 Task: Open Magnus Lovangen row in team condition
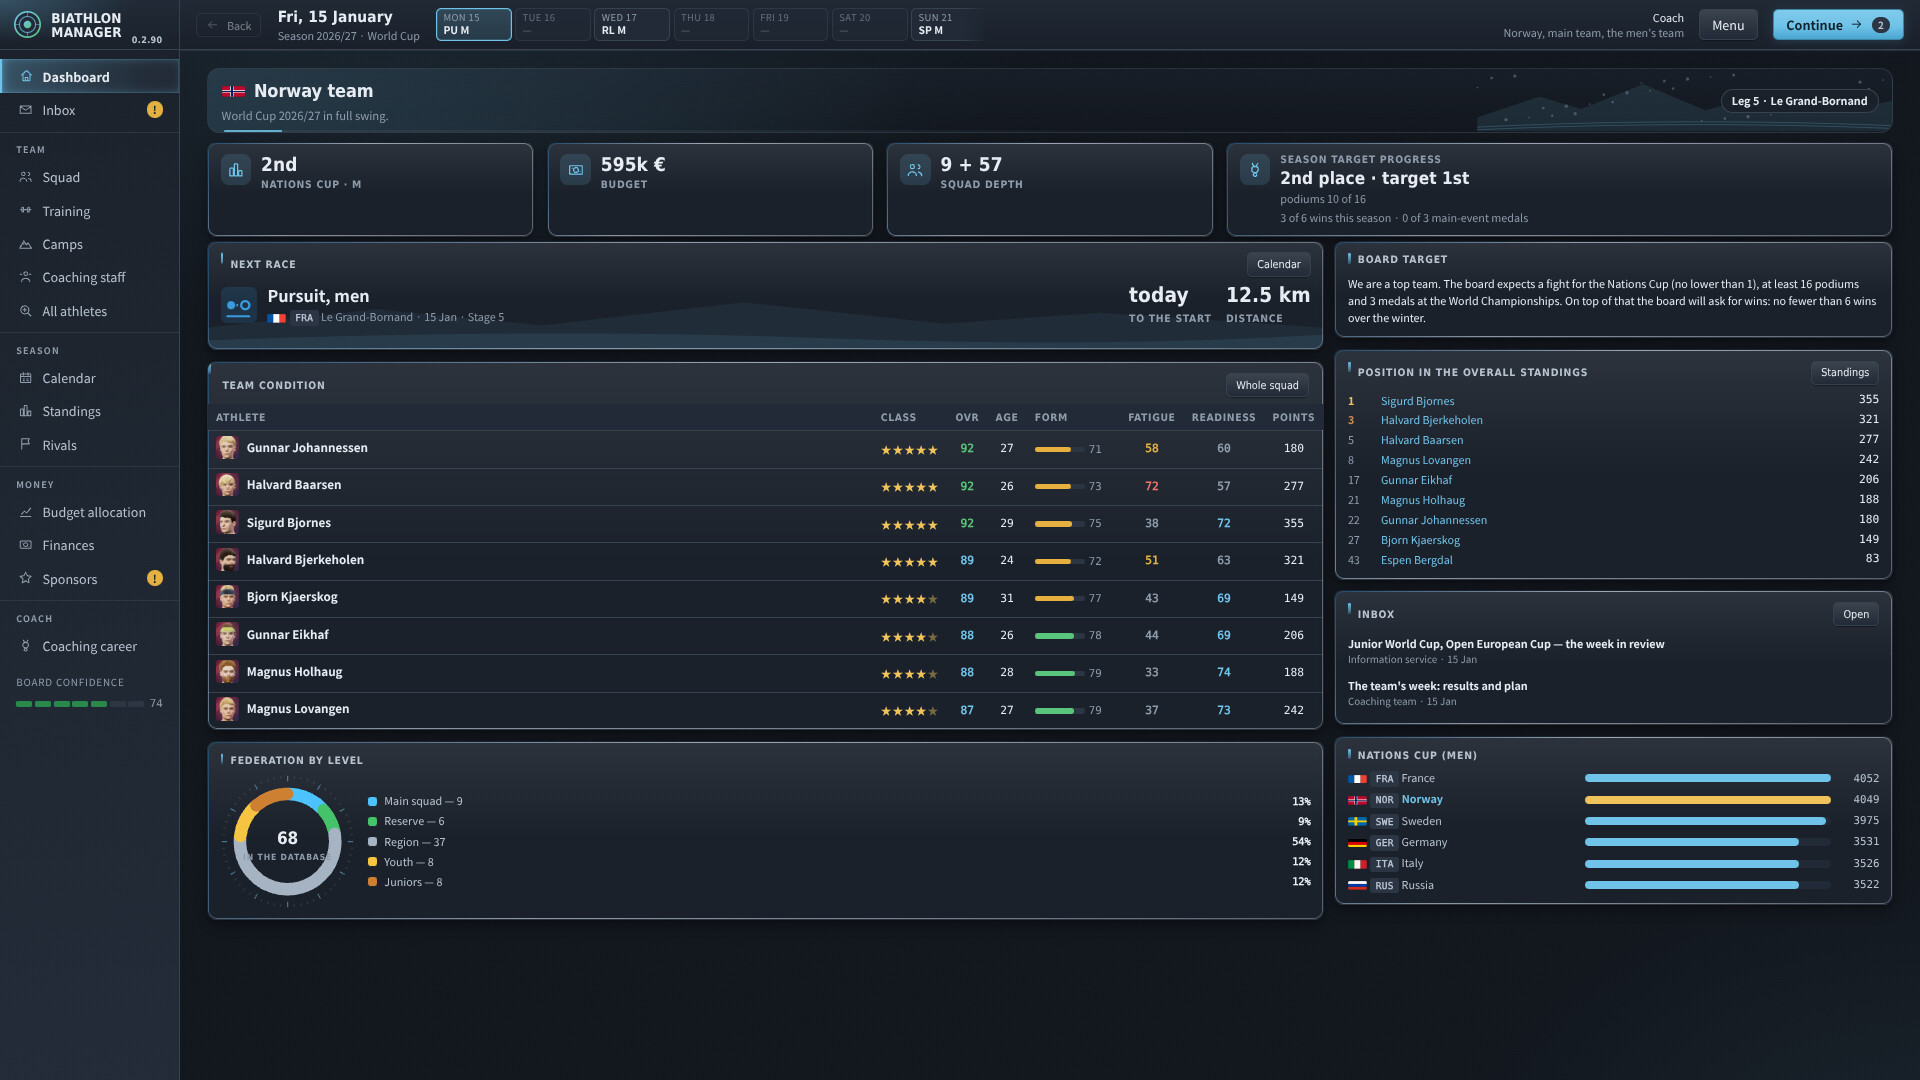765,710
